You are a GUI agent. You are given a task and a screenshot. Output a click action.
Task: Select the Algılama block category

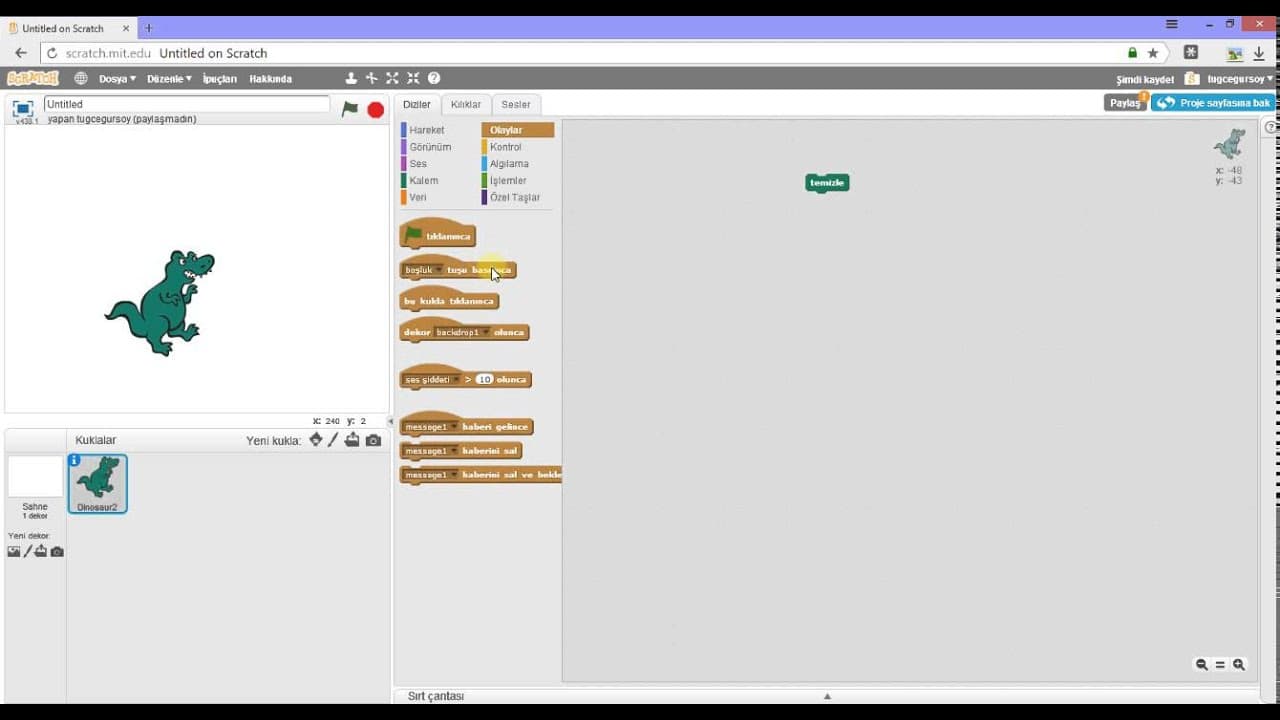point(509,164)
